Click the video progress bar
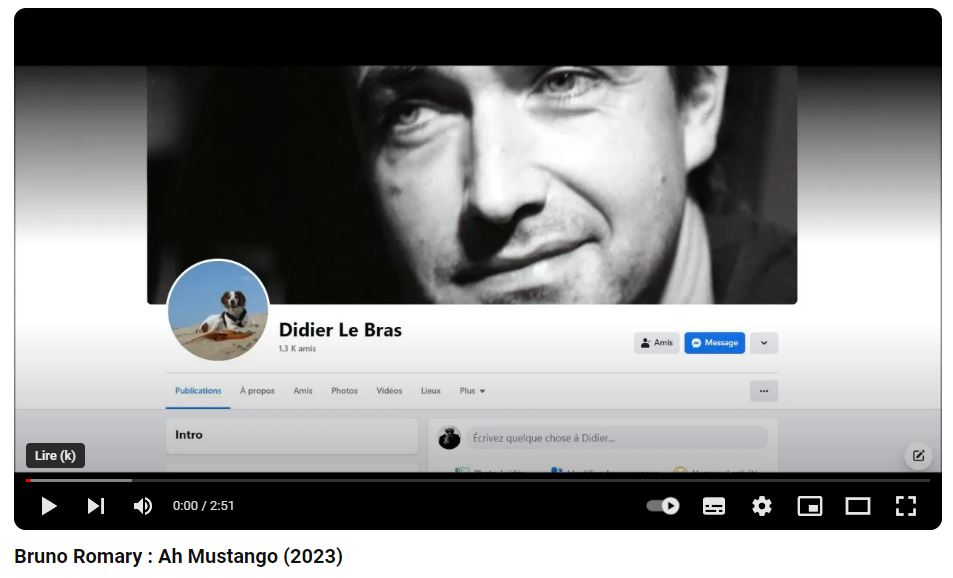 point(477,481)
